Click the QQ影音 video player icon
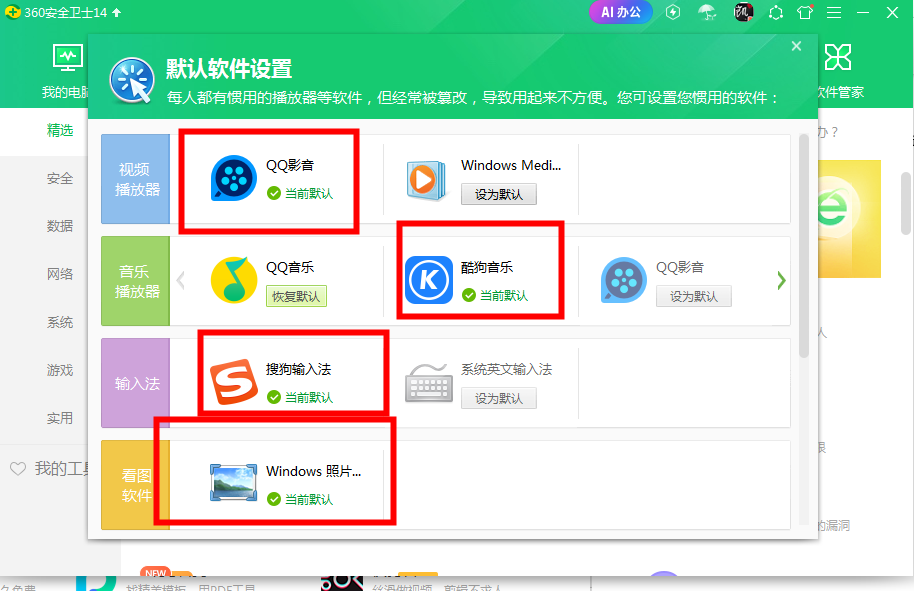The image size is (914, 591). click(234, 178)
